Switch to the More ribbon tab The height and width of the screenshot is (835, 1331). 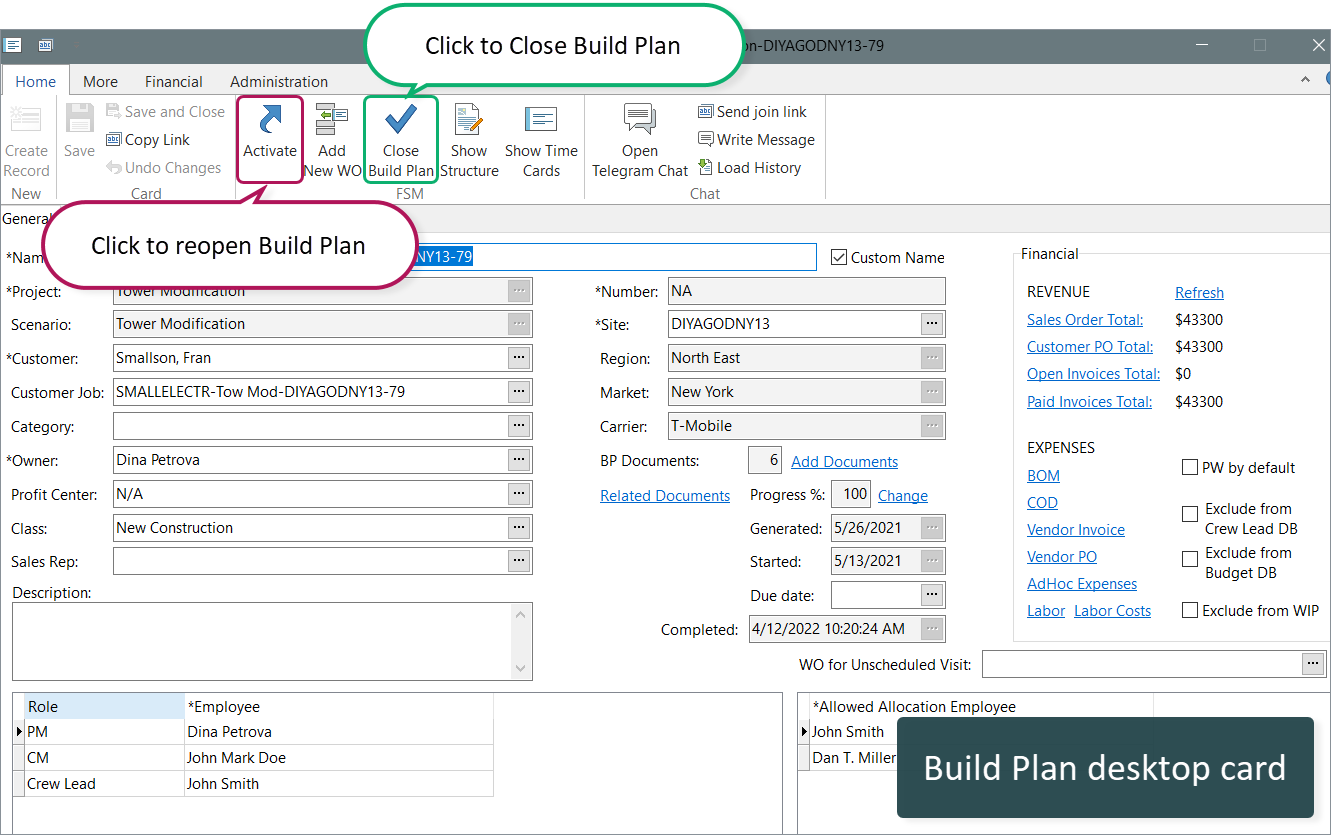pyautogui.click(x=100, y=82)
